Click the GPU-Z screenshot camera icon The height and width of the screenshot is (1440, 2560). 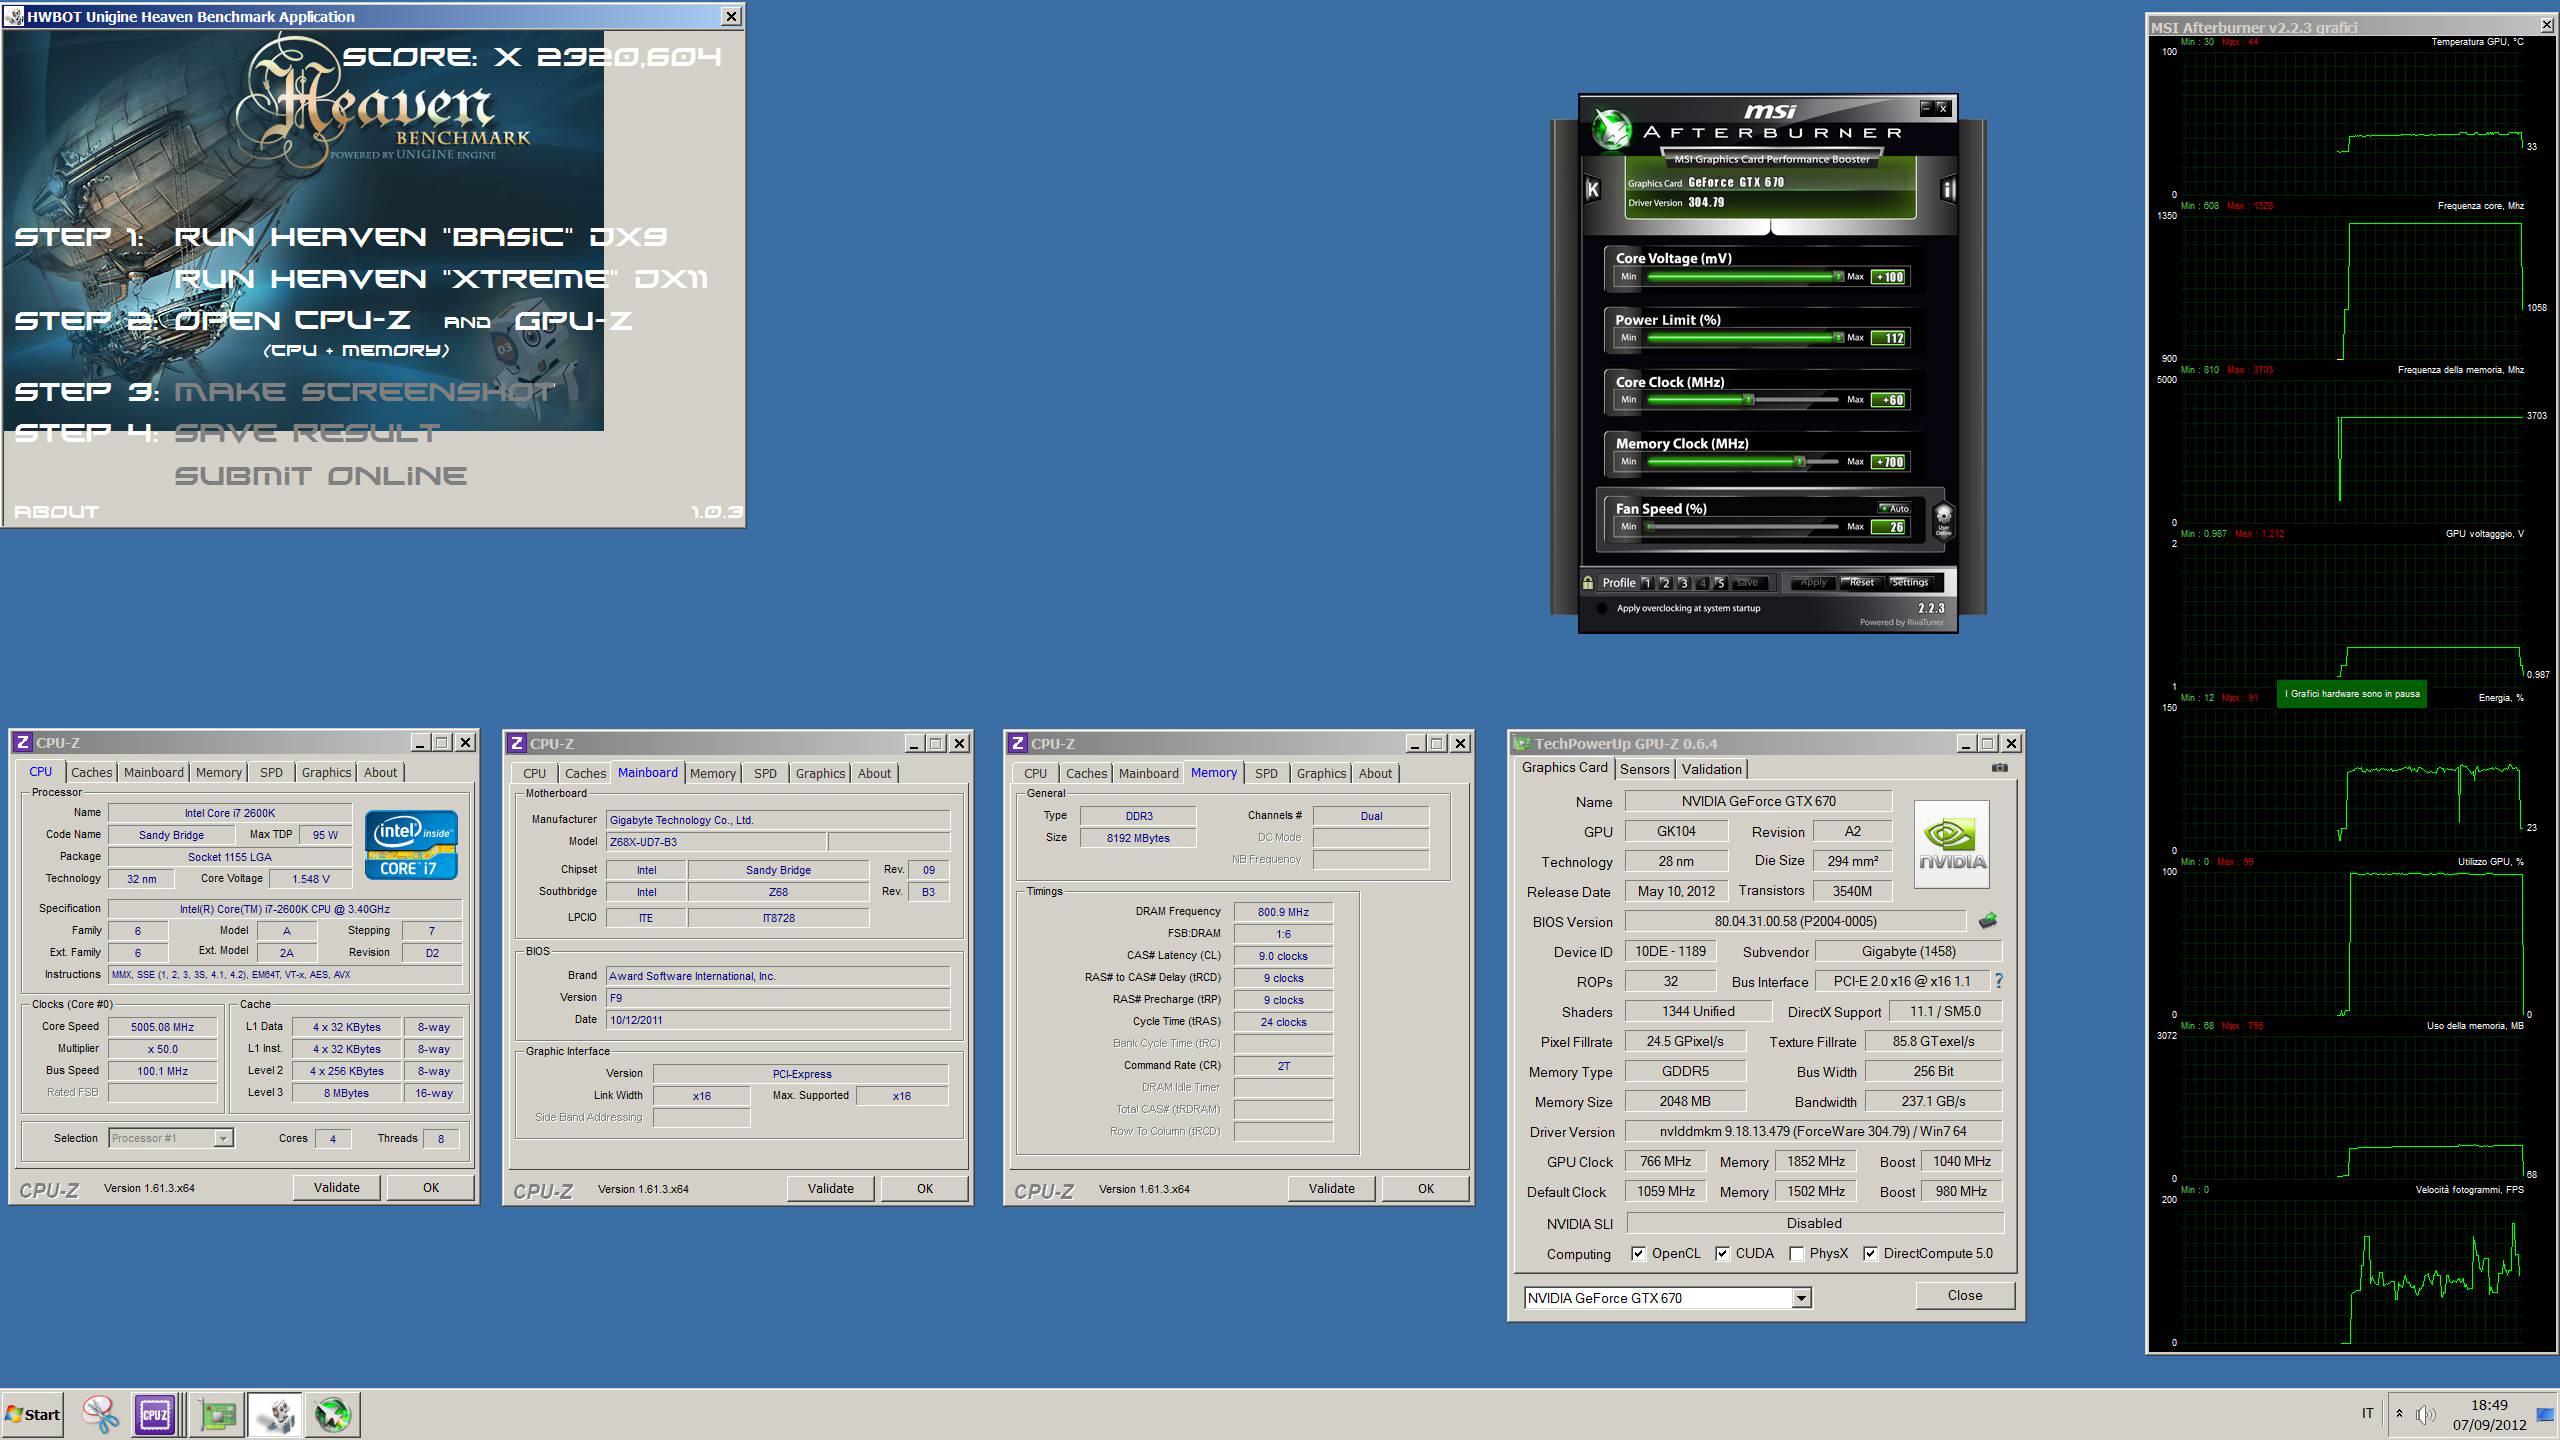pyautogui.click(x=1999, y=768)
